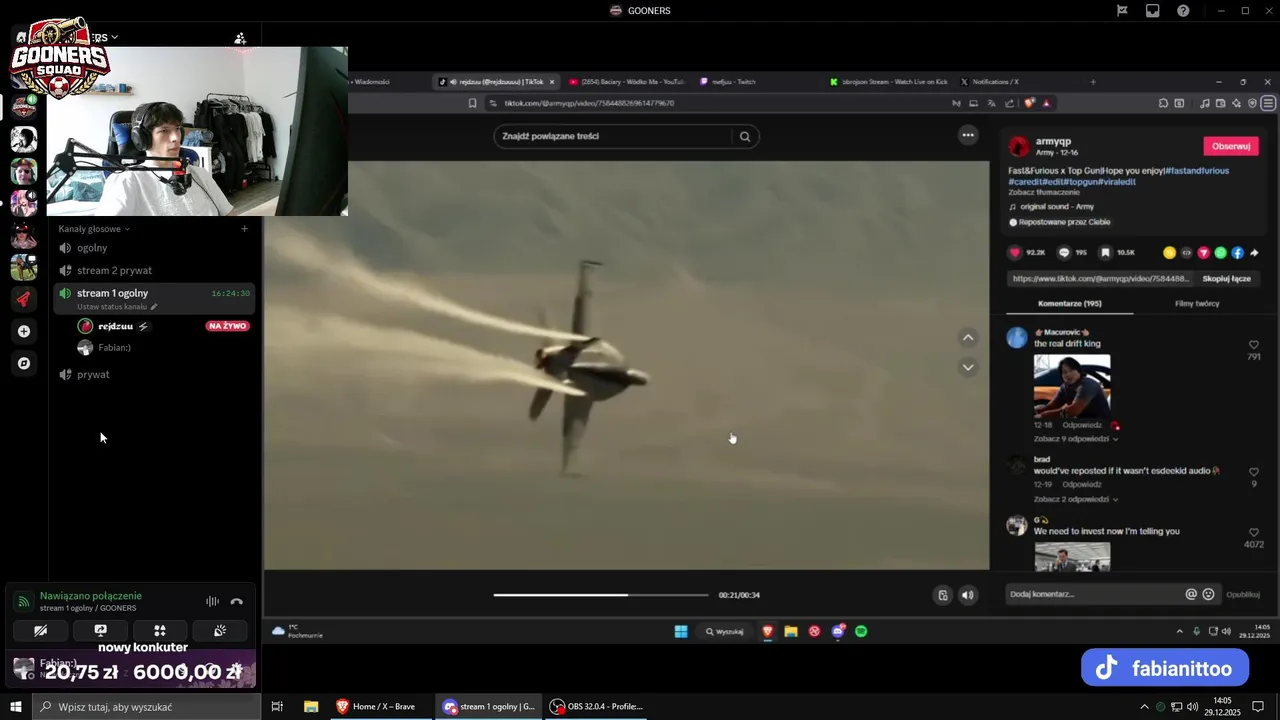The height and width of the screenshot is (720, 1280).
Task: Select the YouTube Baciary browser tab
Action: (626, 82)
